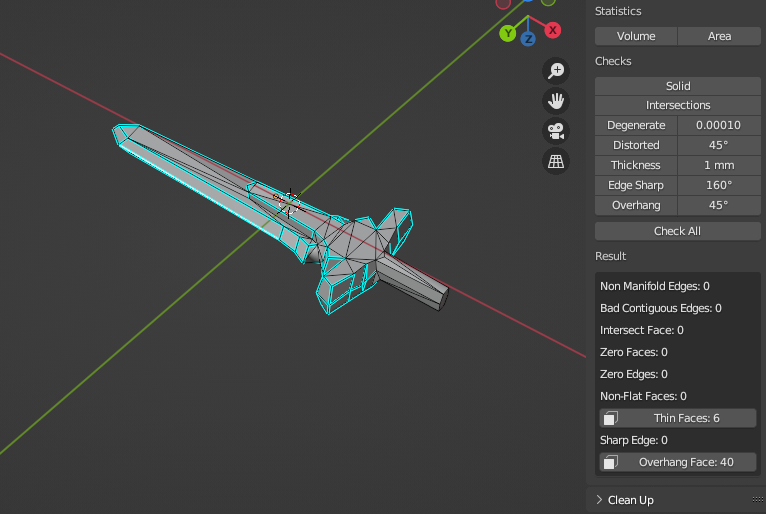Click the Volume statistics button
This screenshot has height=514, width=766.
click(636, 36)
